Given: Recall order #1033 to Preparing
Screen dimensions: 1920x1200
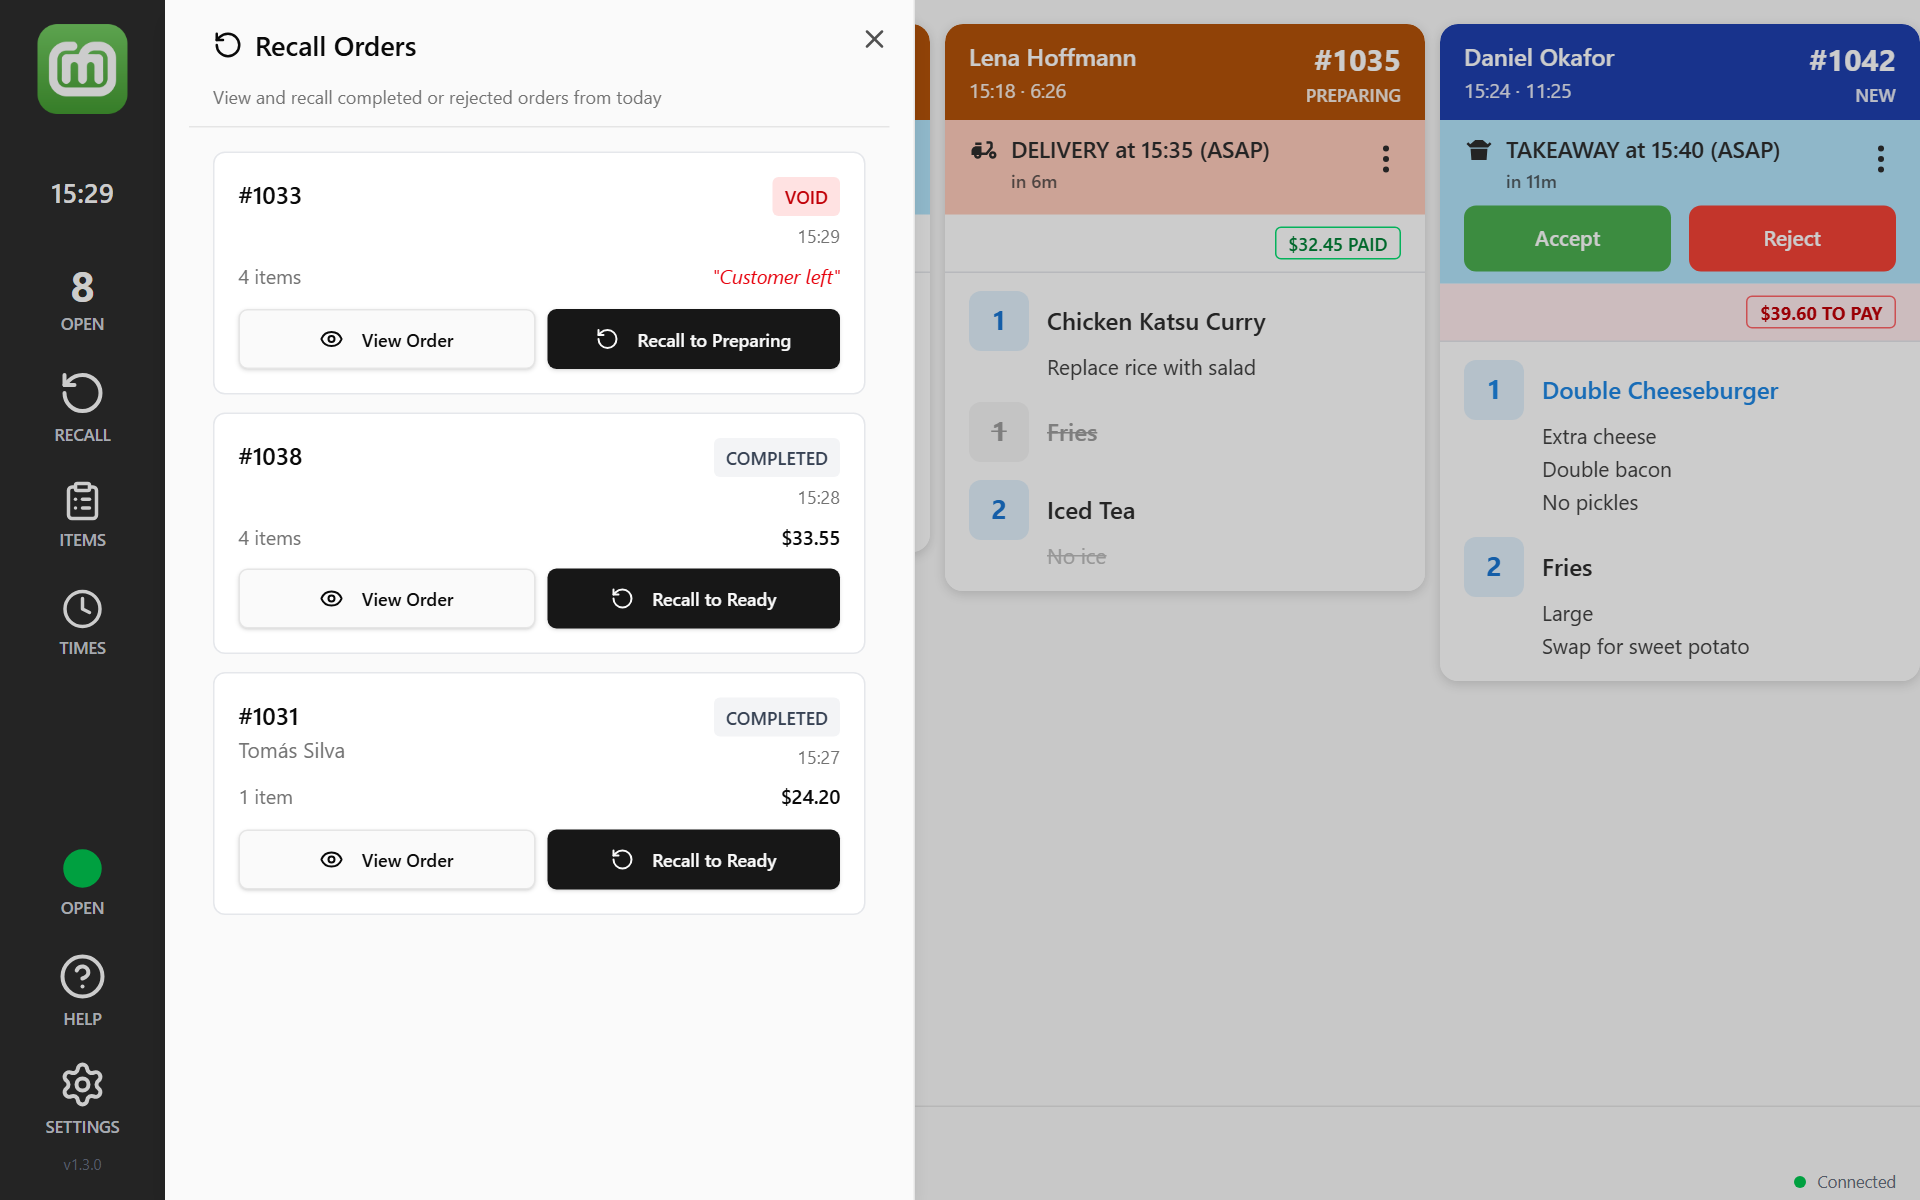Looking at the screenshot, I should [693, 339].
